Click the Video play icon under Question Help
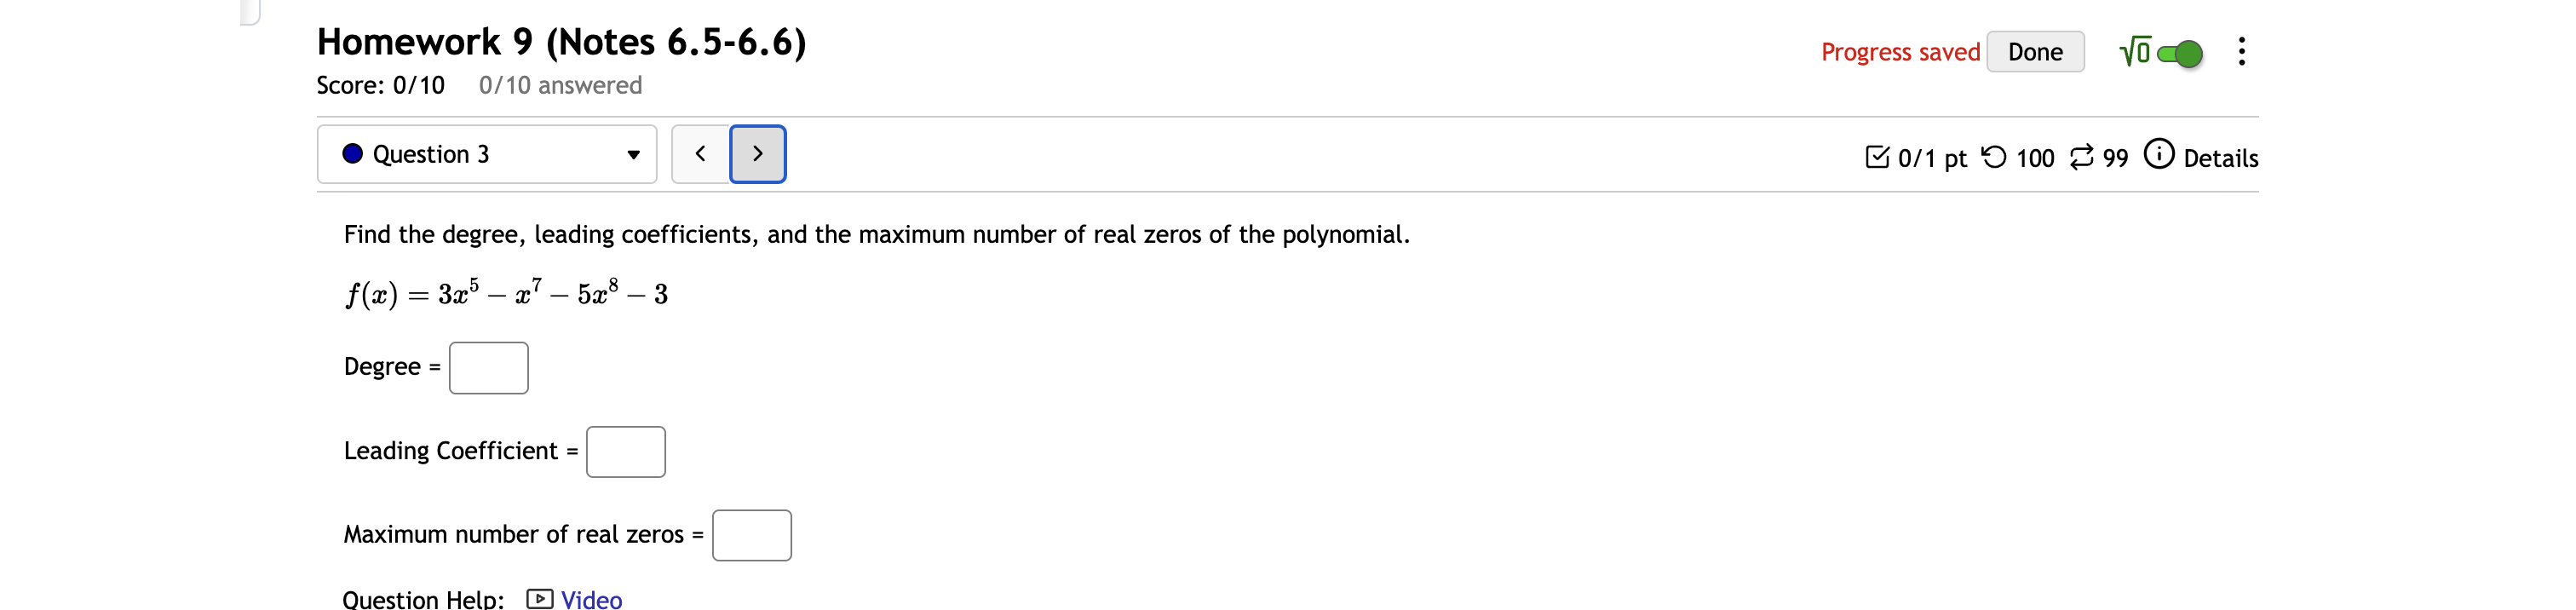 click(539, 598)
